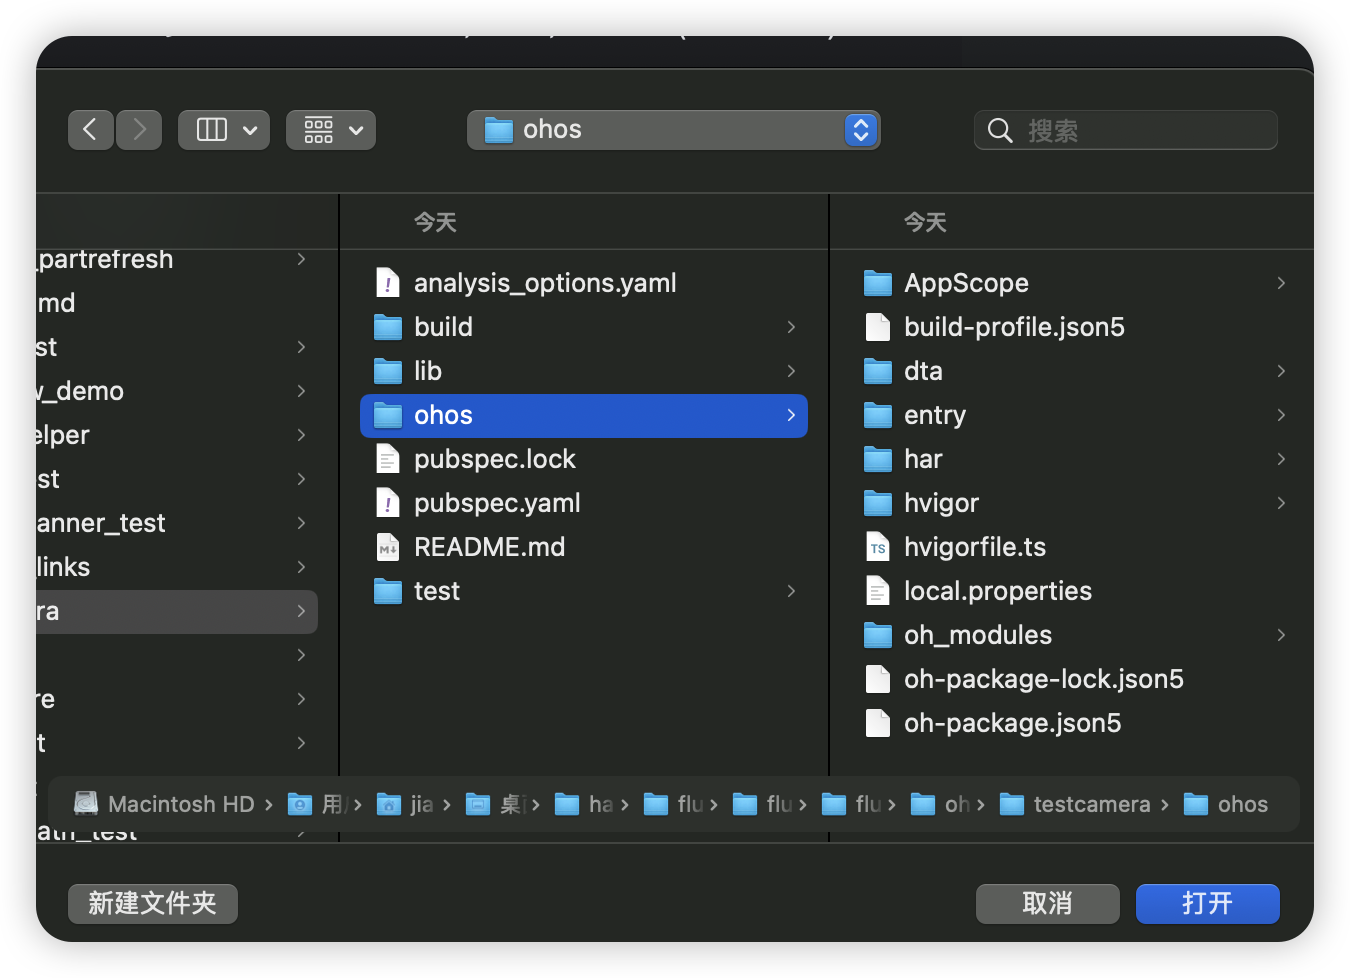
Task: Select the entry folder
Action: pos(934,415)
